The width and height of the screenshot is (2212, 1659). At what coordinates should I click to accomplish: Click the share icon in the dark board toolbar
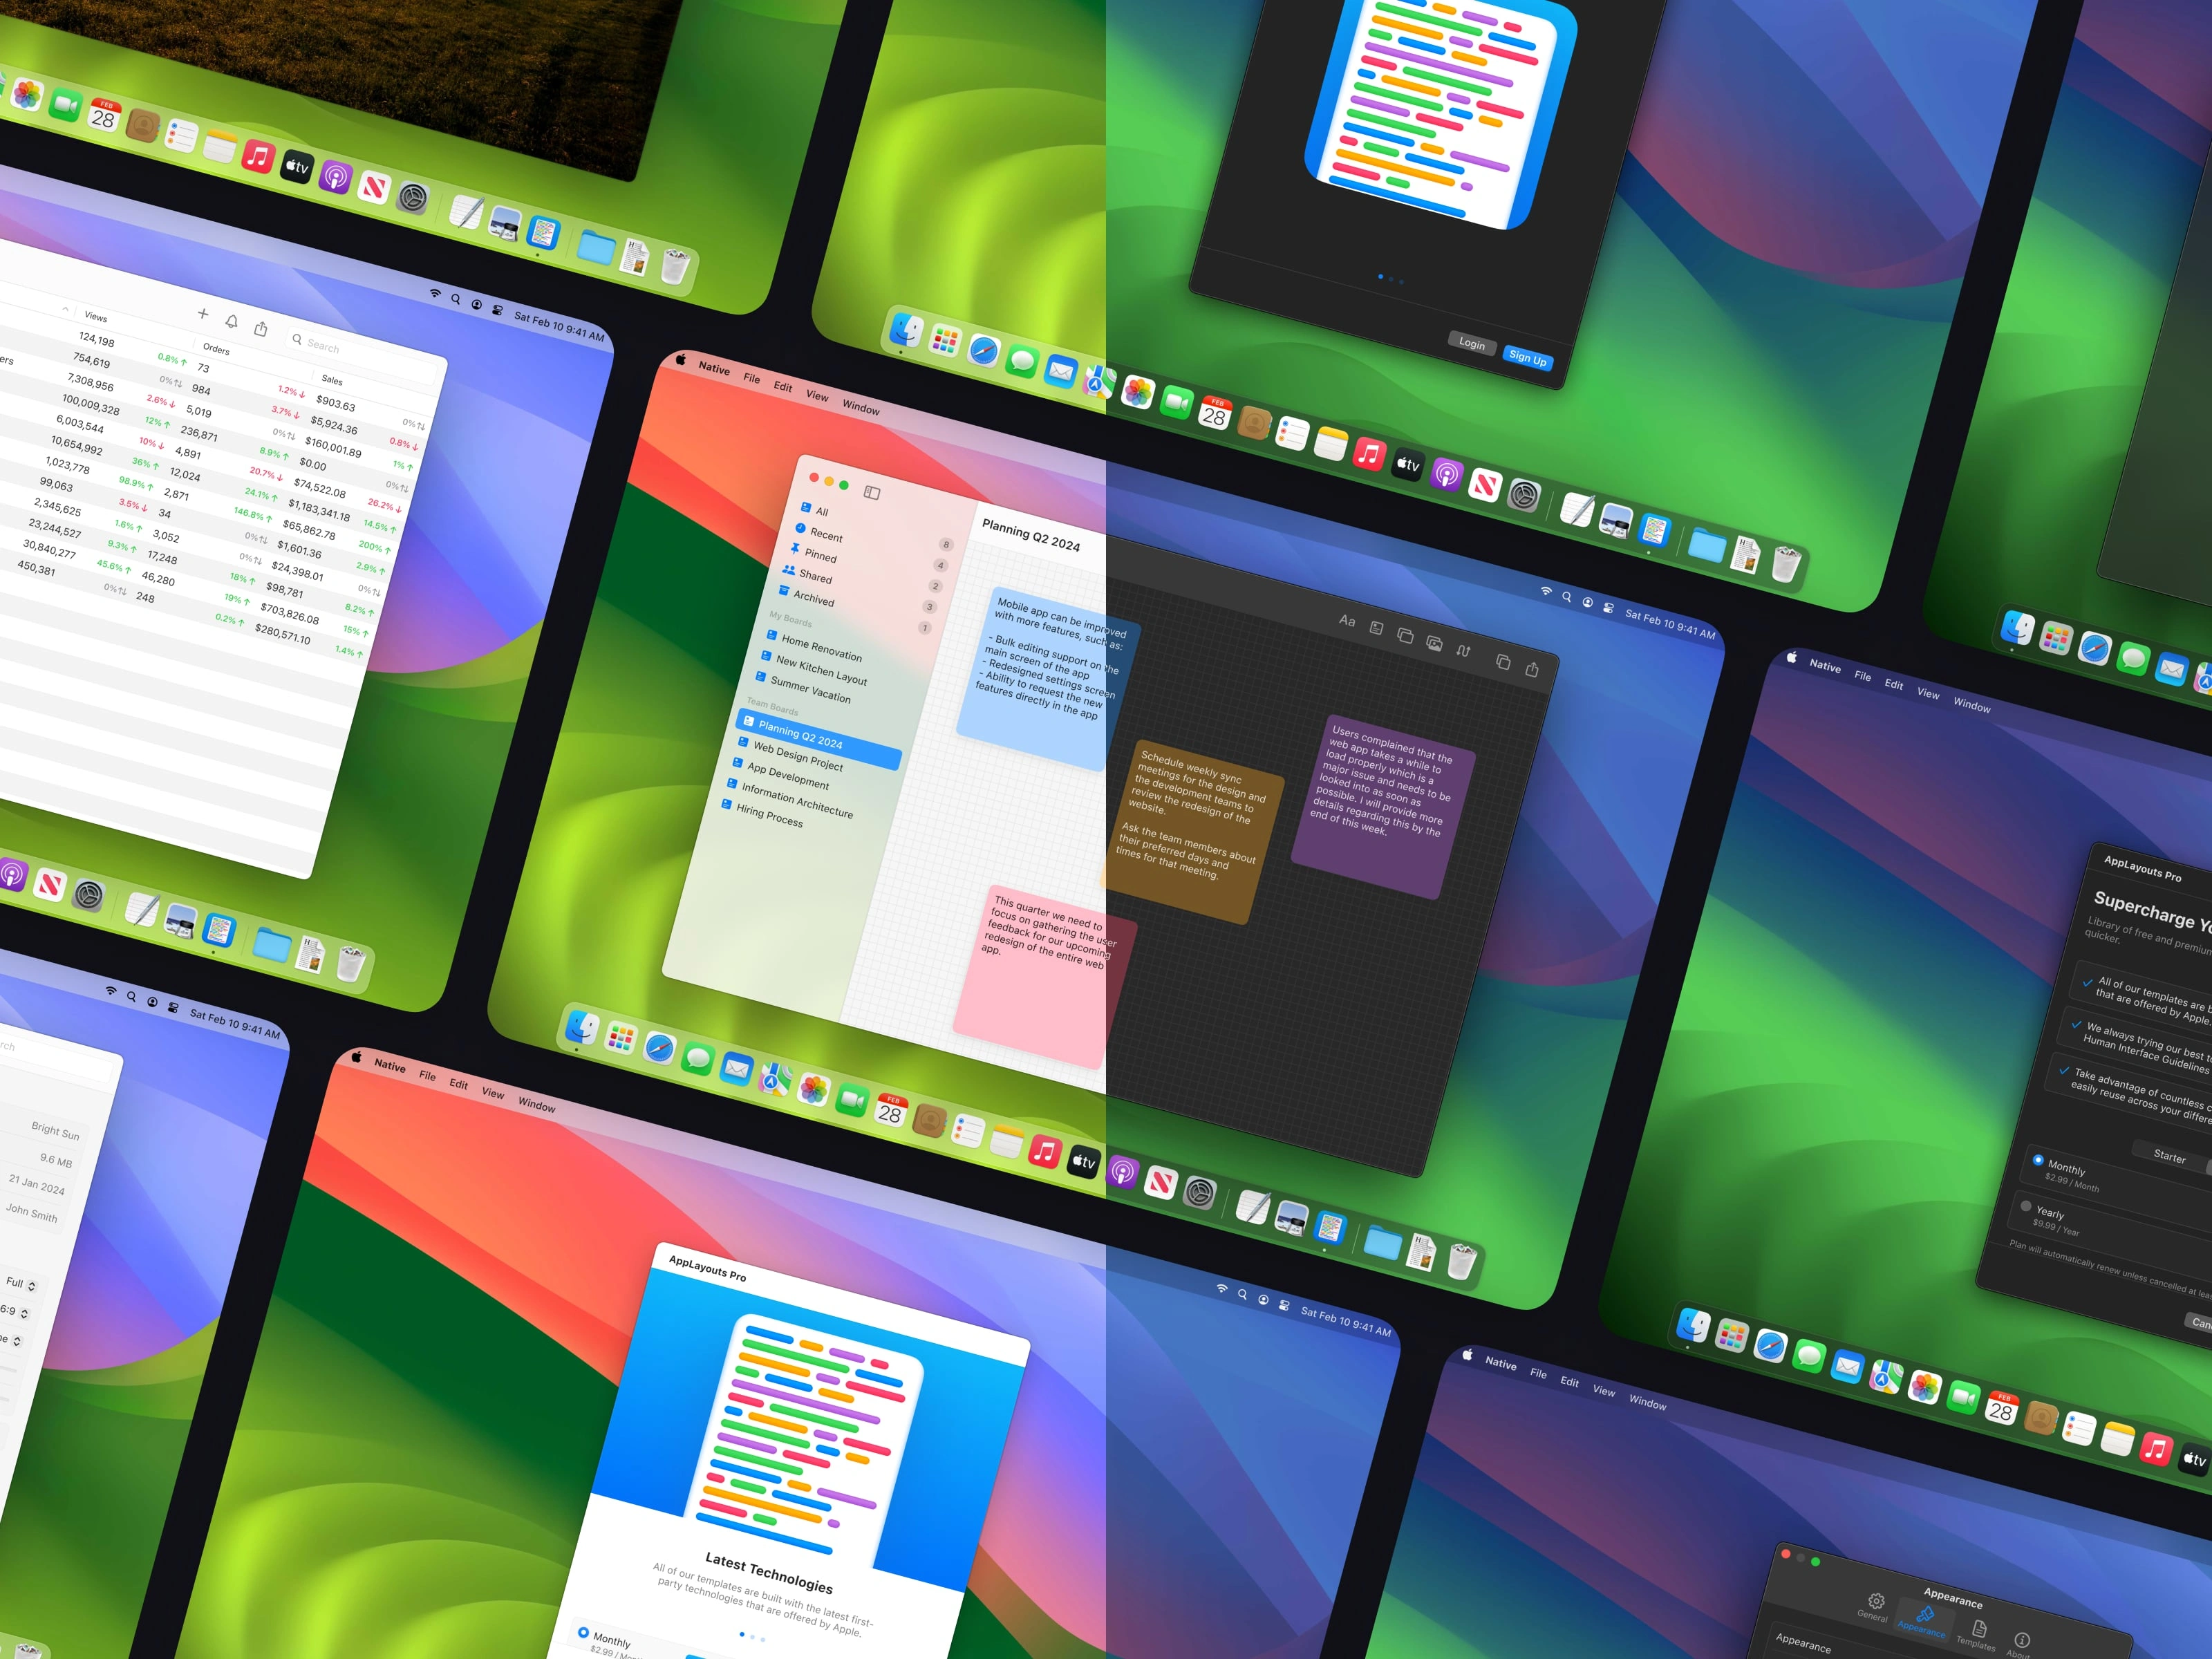pyautogui.click(x=1531, y=668)
